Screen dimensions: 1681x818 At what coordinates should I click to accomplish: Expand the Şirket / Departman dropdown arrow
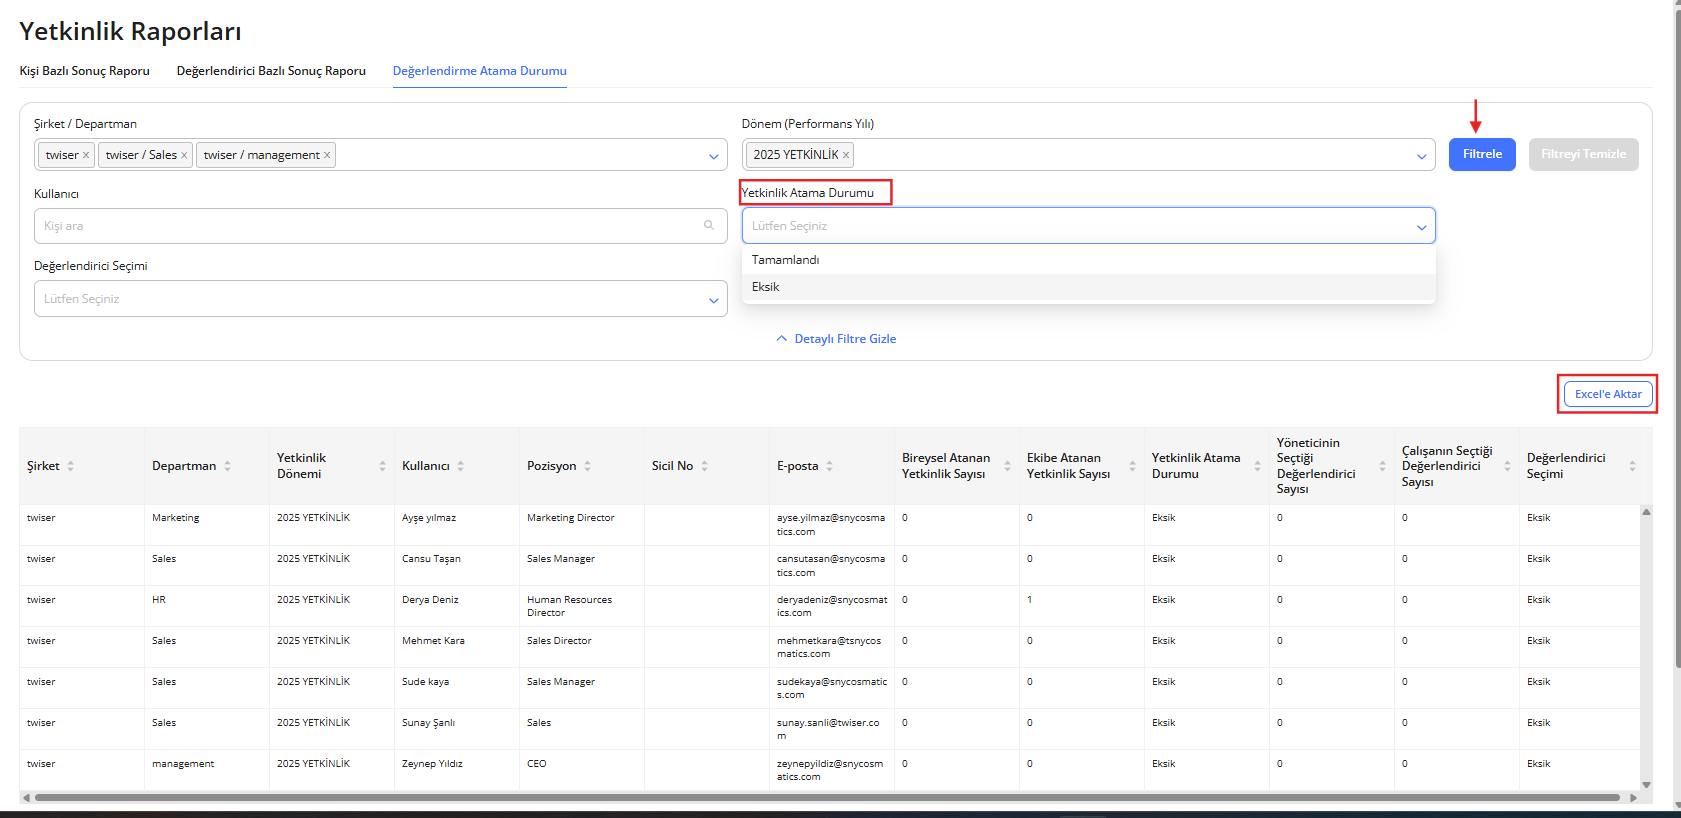[713, 156]
